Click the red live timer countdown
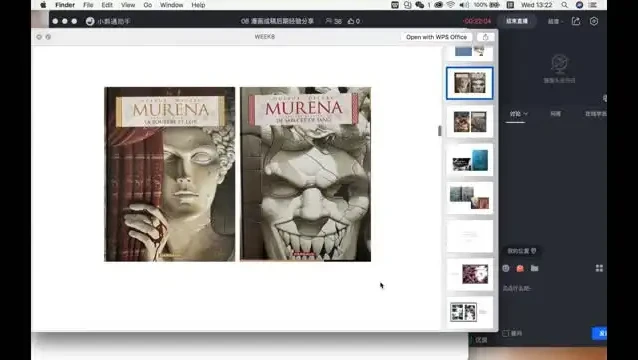Image resolution: width=638 pixels, height=360 pixels. (476, 21)
